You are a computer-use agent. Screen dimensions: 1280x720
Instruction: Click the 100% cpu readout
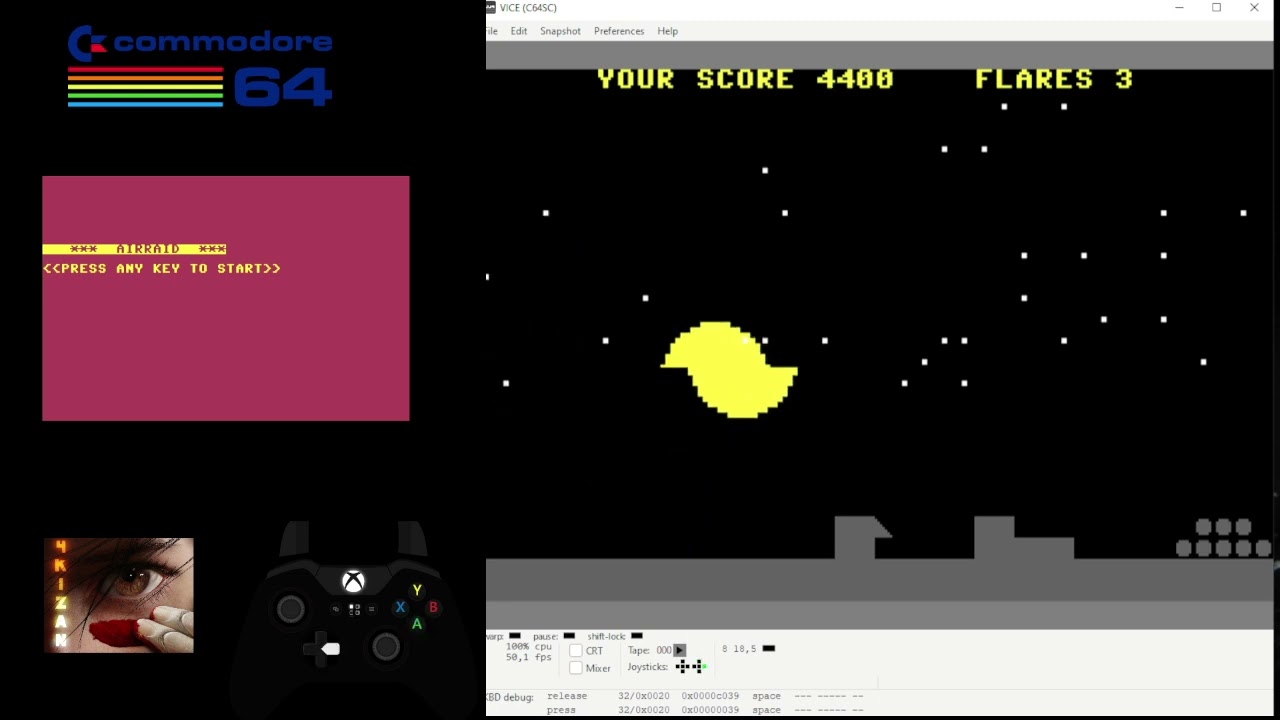[528, 647]
